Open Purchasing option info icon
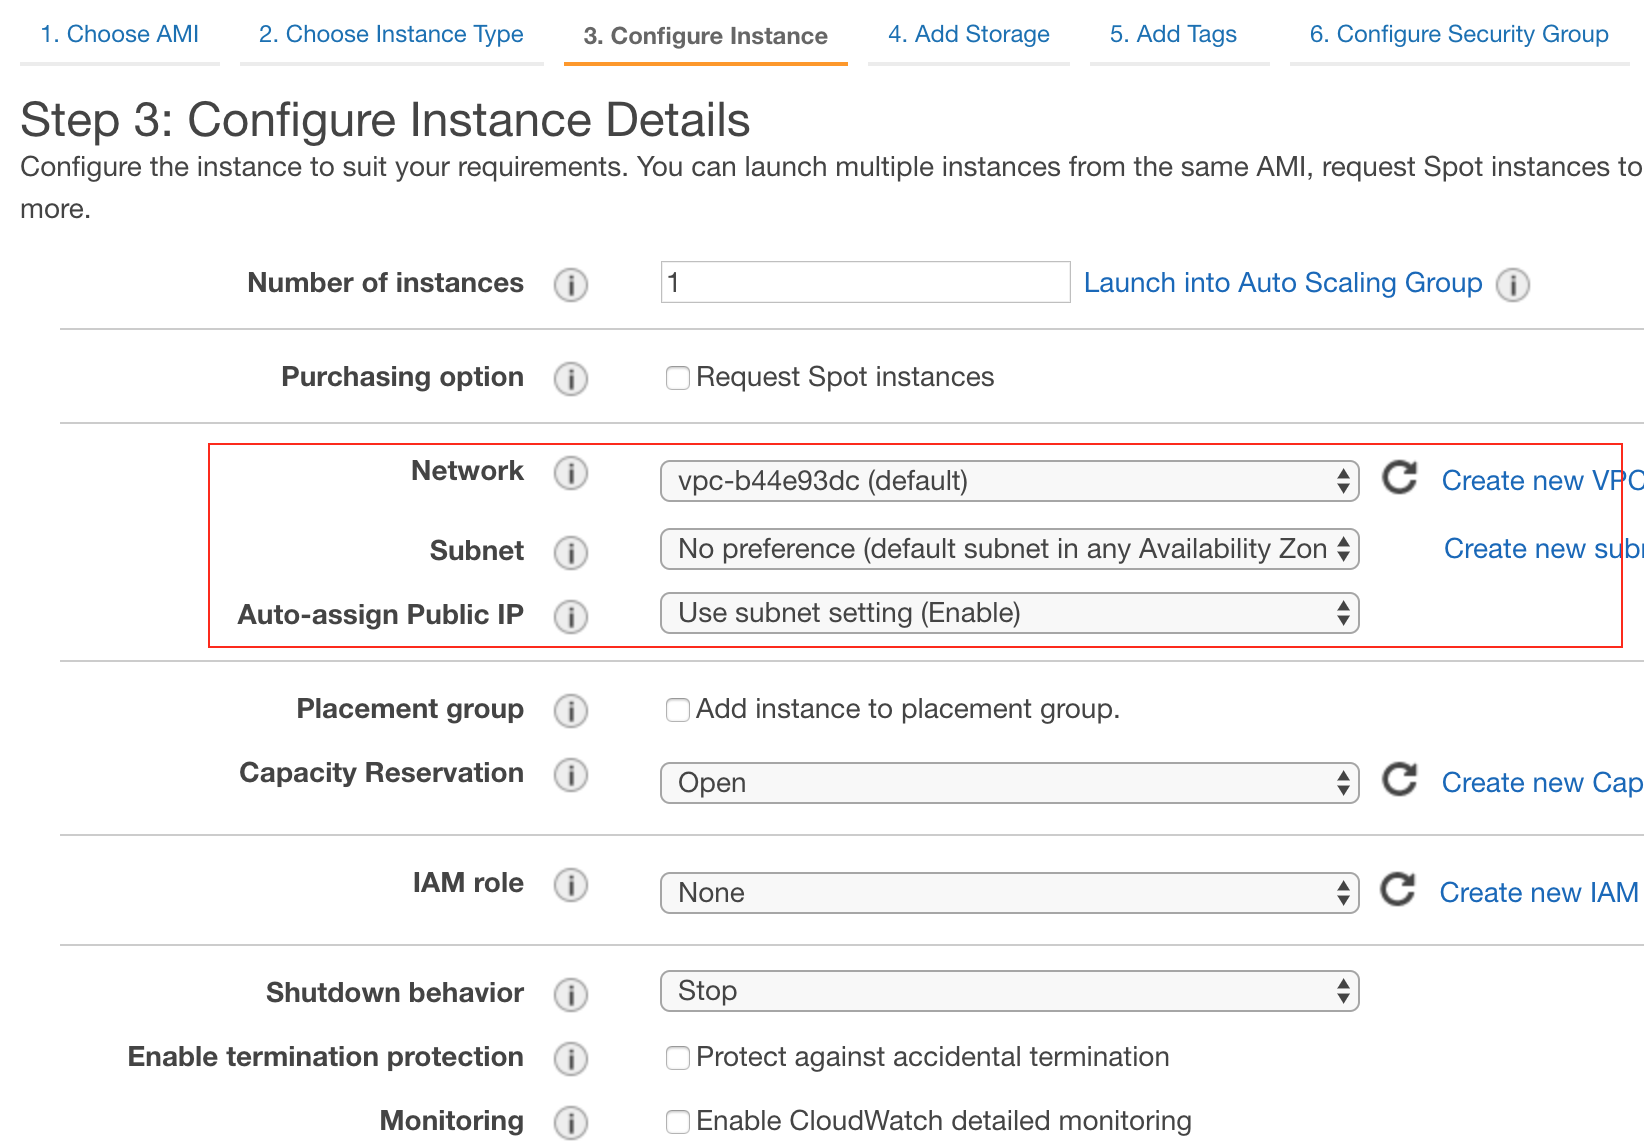Viewport: 1644px width, 1144px height. click(571, 379)
